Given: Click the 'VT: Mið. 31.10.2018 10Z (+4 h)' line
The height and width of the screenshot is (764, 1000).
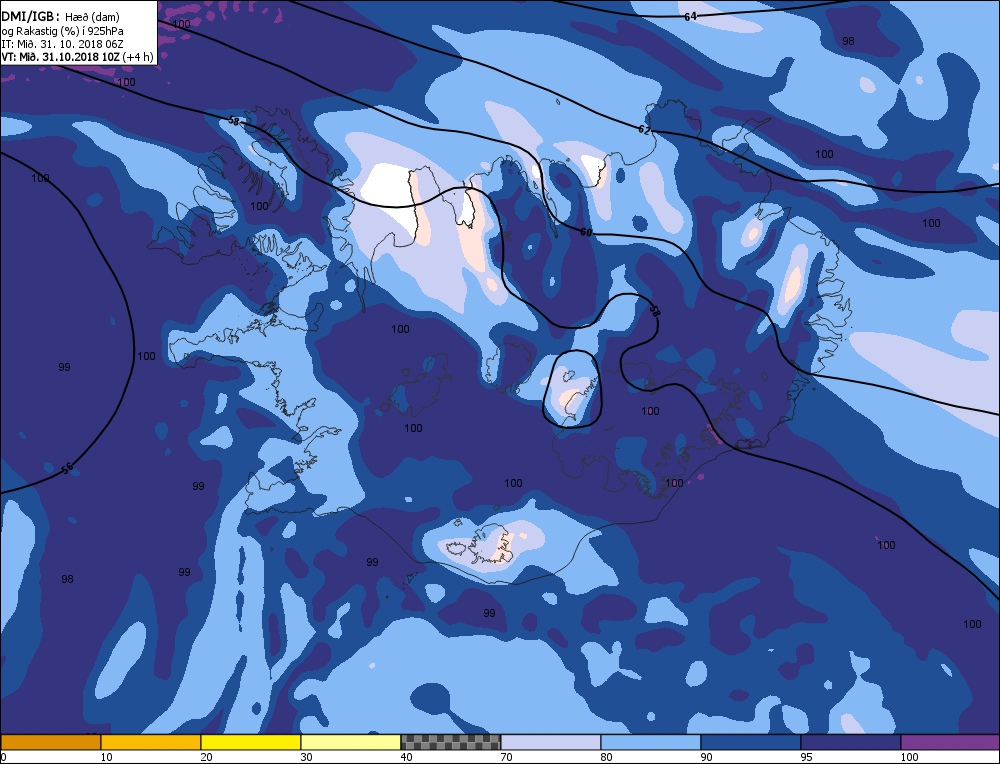Looking at the screenshot, I should pyautogui.click(x=78, y=57).
